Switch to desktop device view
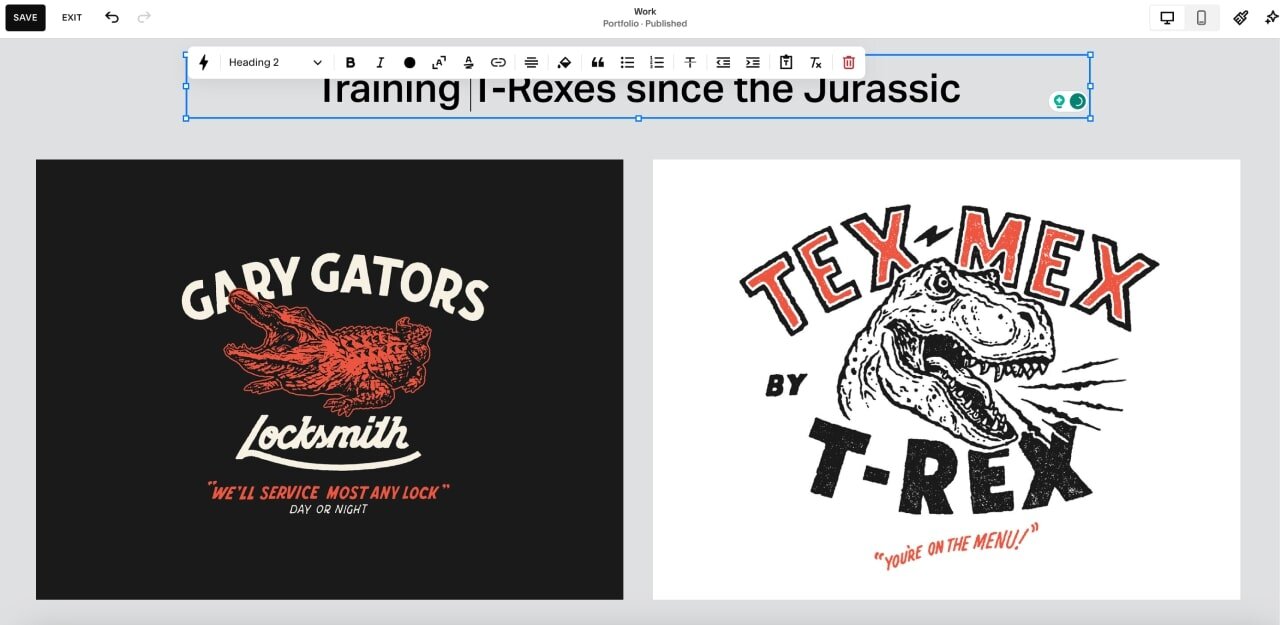 (1167, 17)
